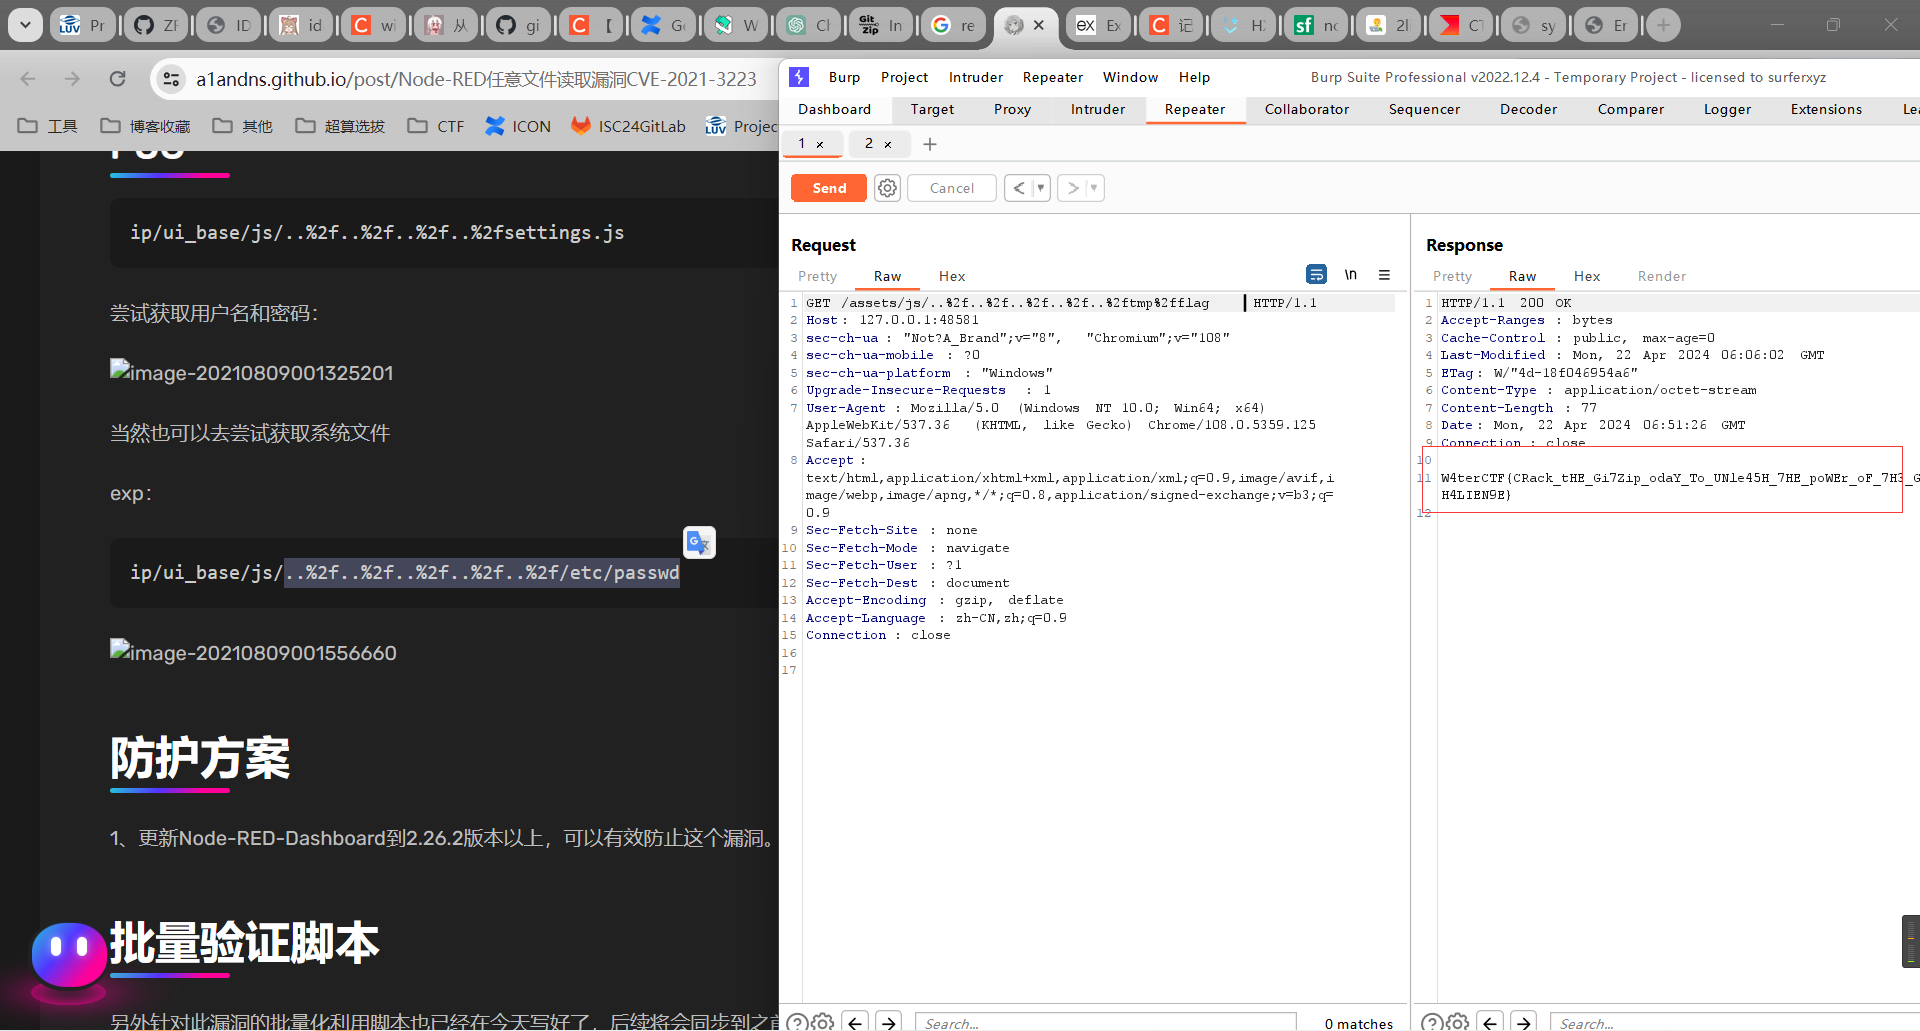
Task: Select Response Raw tab
Action: [x=1522, y=276]
